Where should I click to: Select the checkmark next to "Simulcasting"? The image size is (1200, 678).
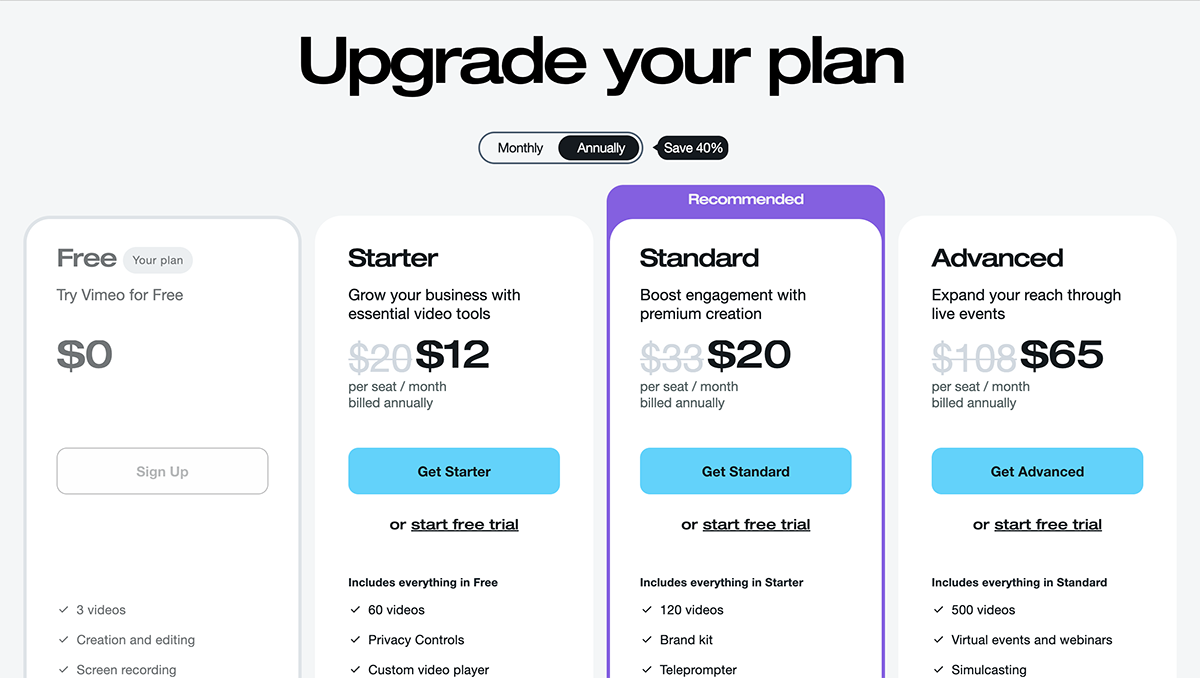click(938, 670)
